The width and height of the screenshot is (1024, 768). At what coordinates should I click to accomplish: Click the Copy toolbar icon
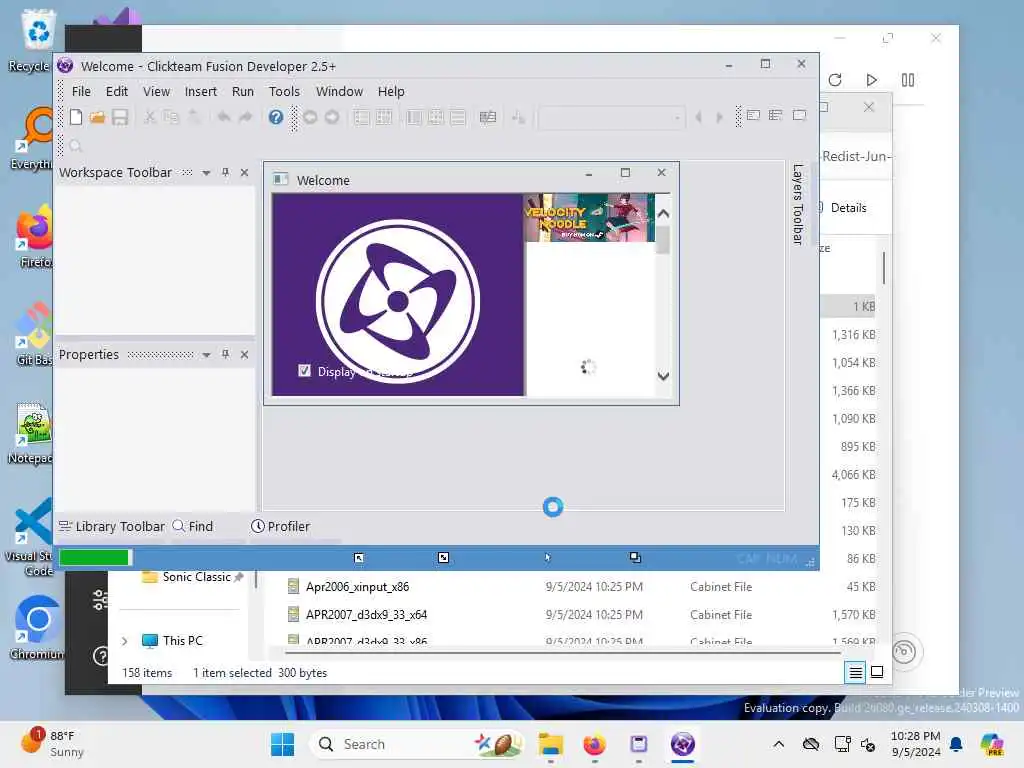171,117
